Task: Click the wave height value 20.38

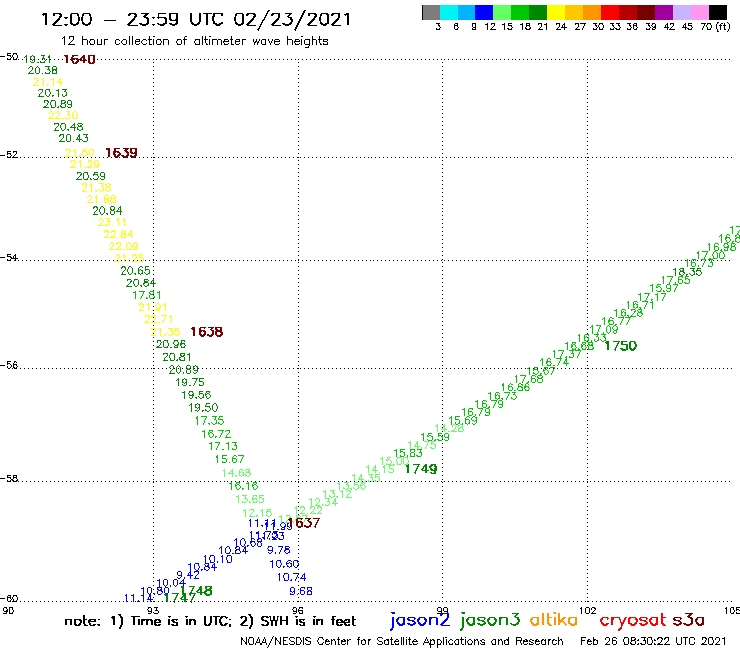Action: tap(42, 70)
